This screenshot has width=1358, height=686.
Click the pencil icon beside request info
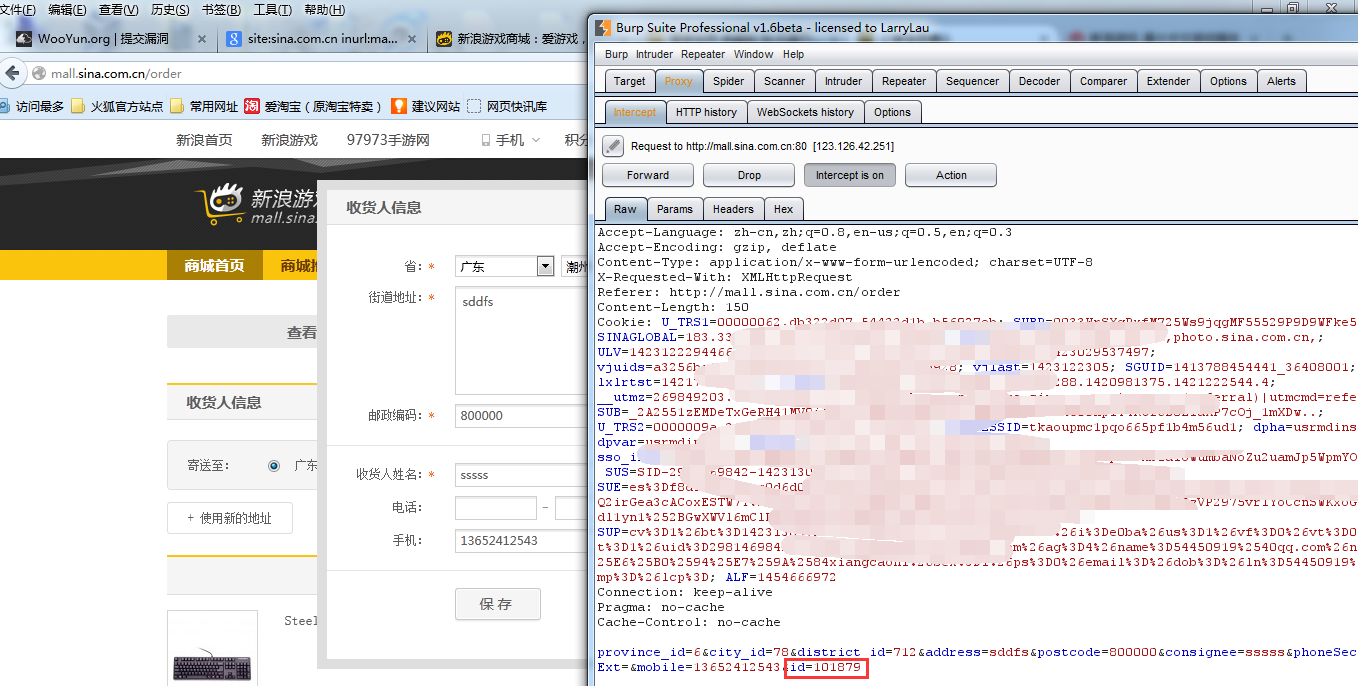coord(613,147)
